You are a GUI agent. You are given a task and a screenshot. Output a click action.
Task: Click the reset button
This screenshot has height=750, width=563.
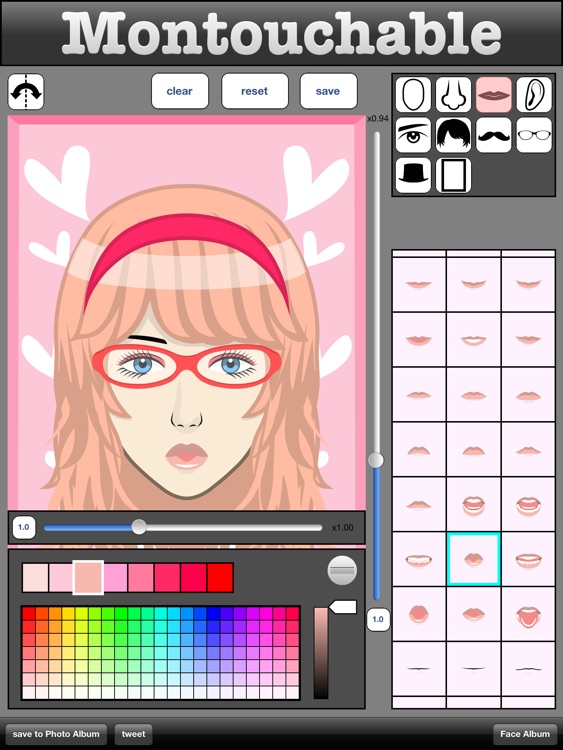pyautogui.click(x=254, y=91)
